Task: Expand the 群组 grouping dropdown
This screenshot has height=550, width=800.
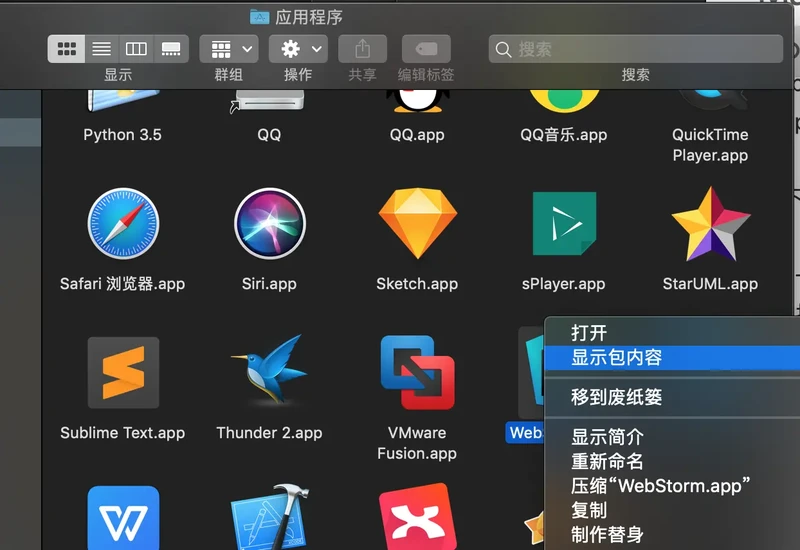Action: (229, 49)
